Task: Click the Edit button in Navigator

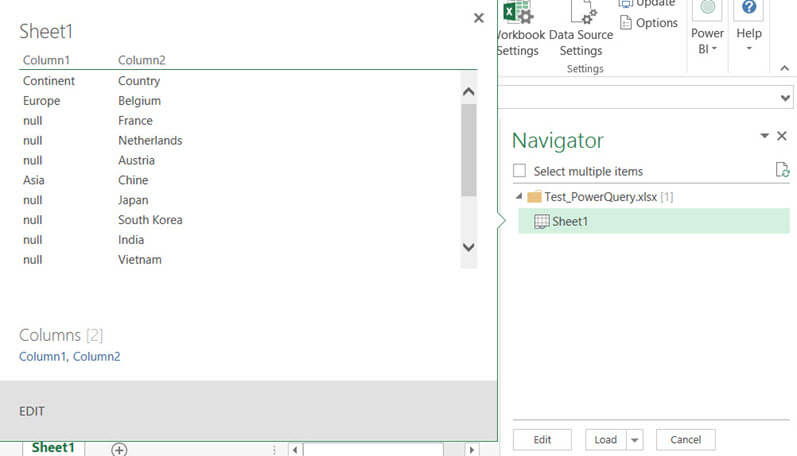Action: click(x=542, y=440)
